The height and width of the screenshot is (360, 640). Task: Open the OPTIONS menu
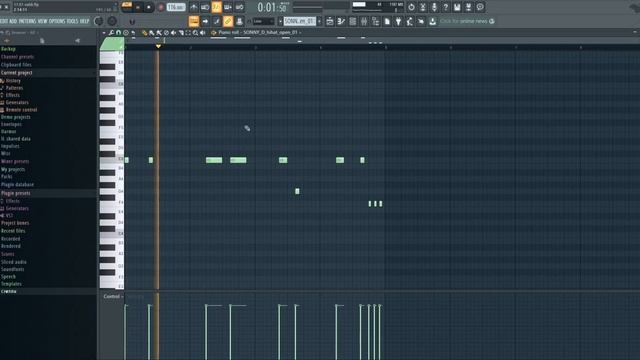(x=57, y=21)
